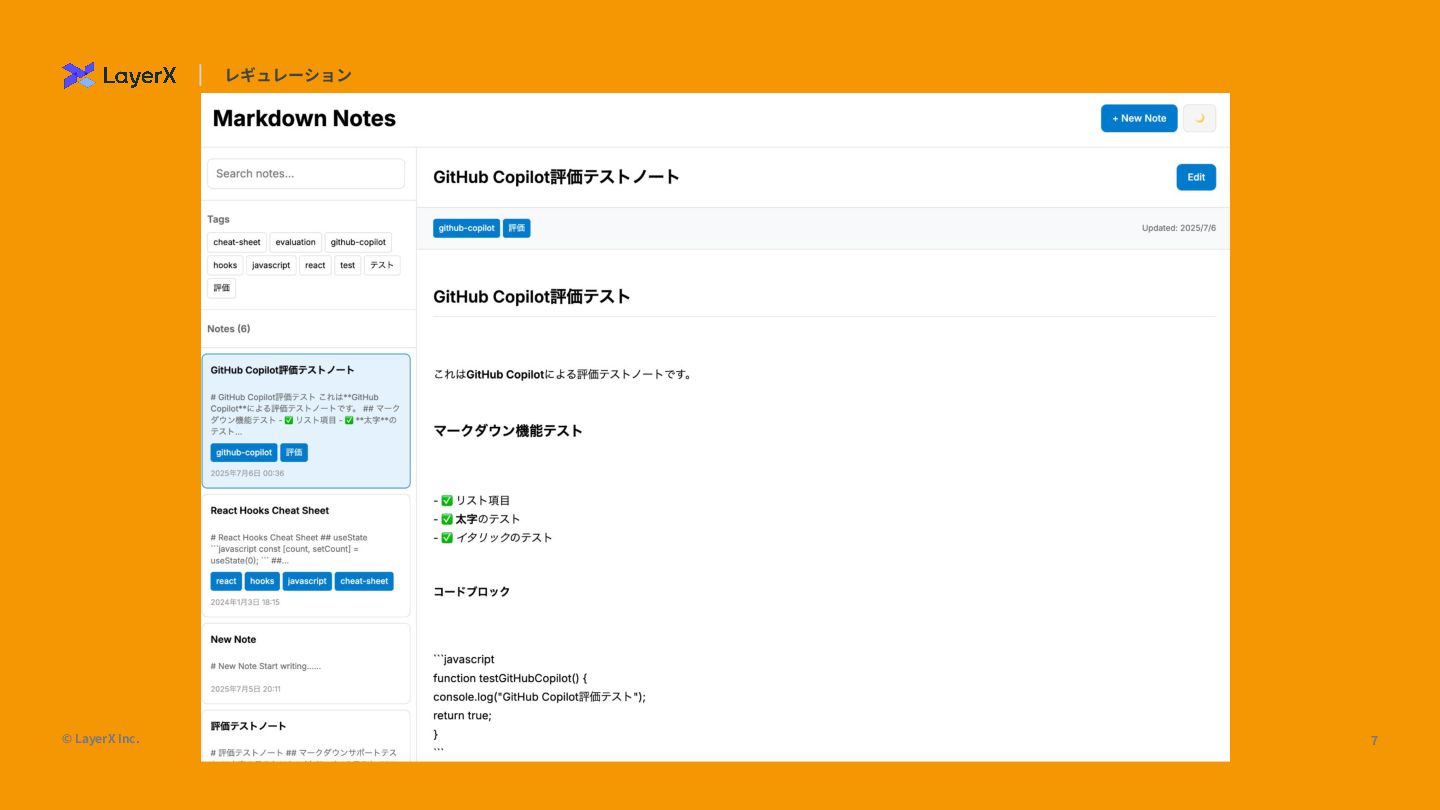The height and width of the screenshot is (810, 1440).
Task: Click the javascript tag on React Hooks card
Action: pyautogui.click(x=307, y=581)
